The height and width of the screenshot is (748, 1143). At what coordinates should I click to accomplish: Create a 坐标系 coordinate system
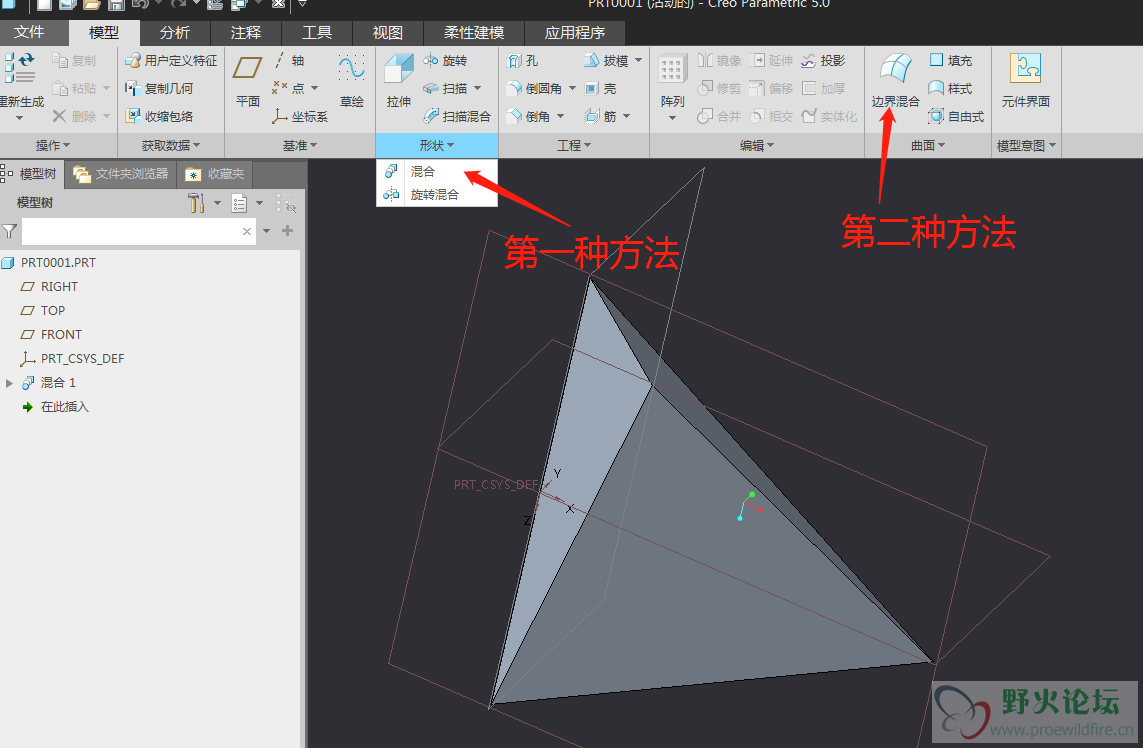coord(300,116)
